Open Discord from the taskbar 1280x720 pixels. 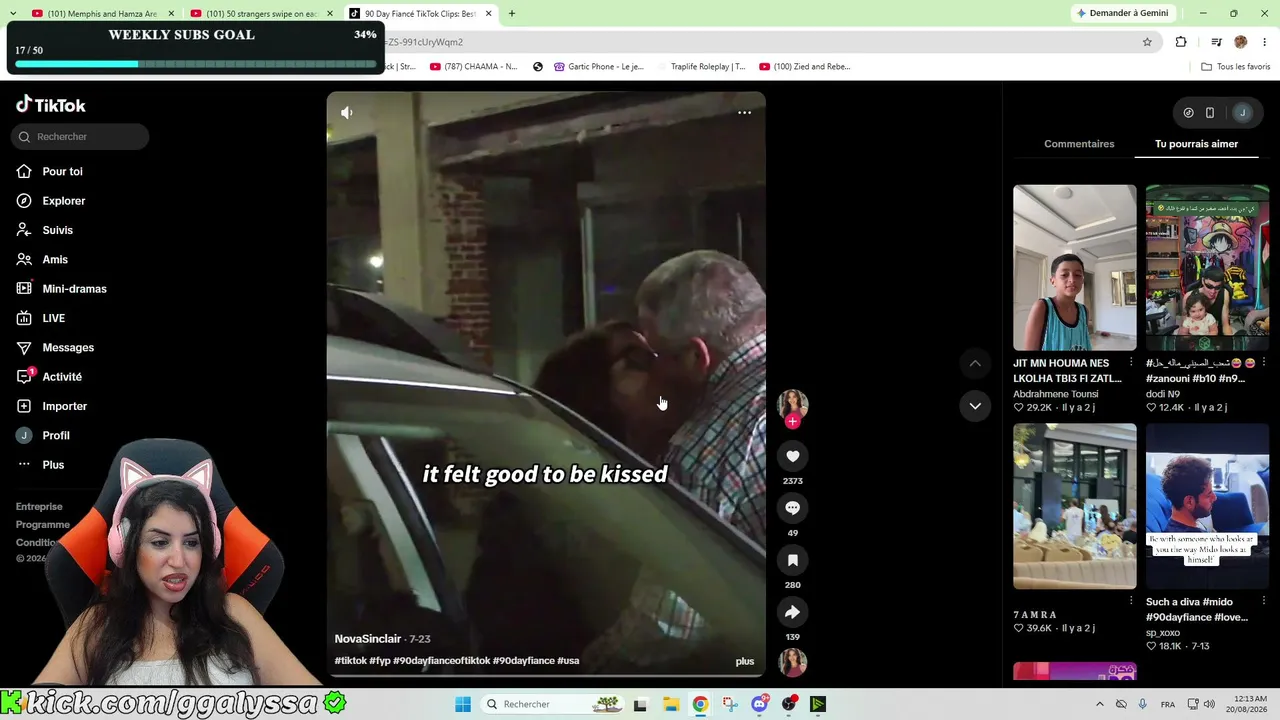pos(760,704)
